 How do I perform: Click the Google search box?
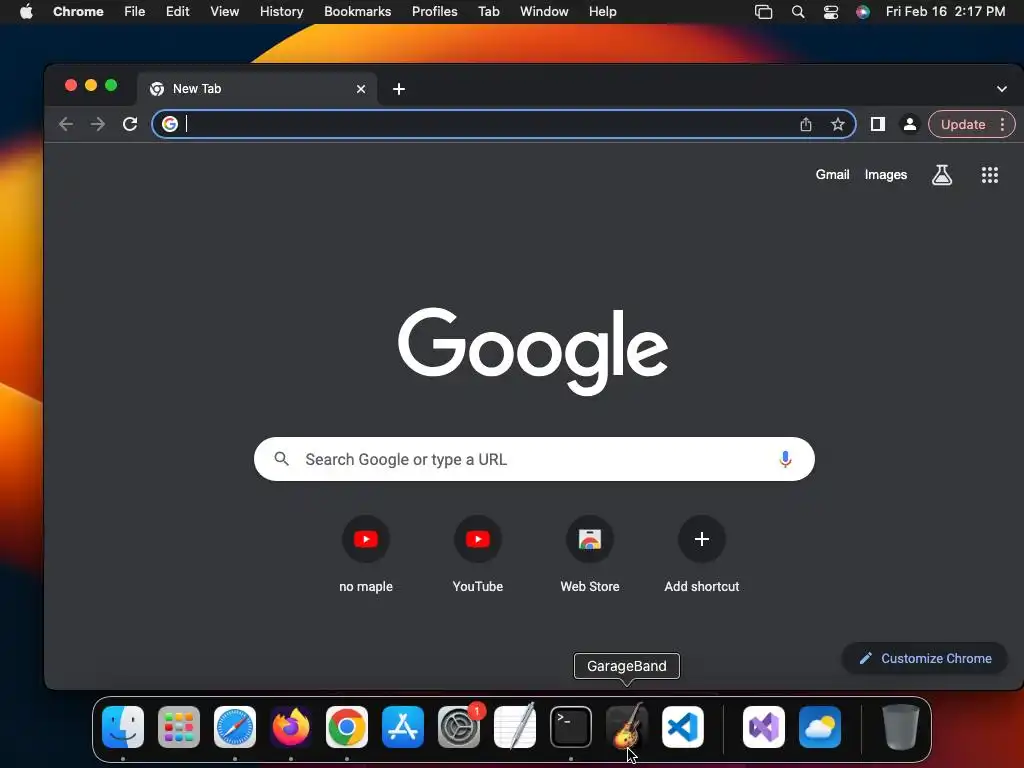click(534, 459)
